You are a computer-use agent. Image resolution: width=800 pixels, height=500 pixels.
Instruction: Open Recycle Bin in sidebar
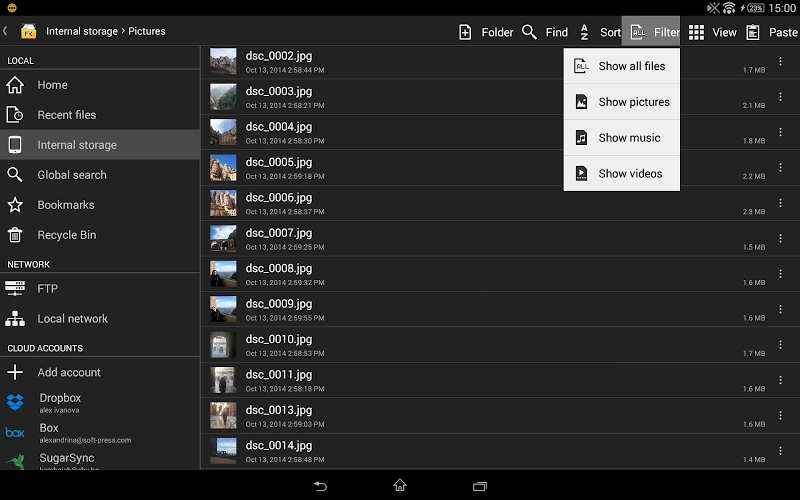100,235
